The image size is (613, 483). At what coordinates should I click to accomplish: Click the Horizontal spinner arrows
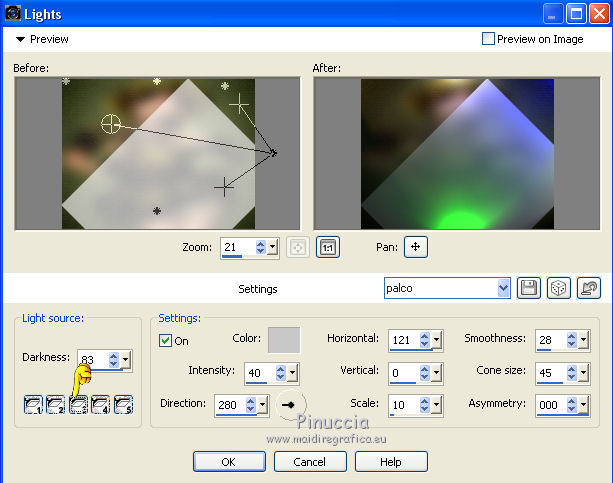425,340
